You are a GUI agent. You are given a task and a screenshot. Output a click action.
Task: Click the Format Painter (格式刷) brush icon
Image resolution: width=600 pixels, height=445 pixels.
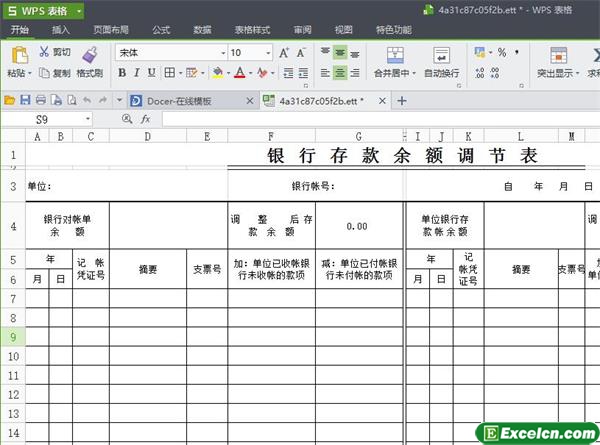(88, 54)
